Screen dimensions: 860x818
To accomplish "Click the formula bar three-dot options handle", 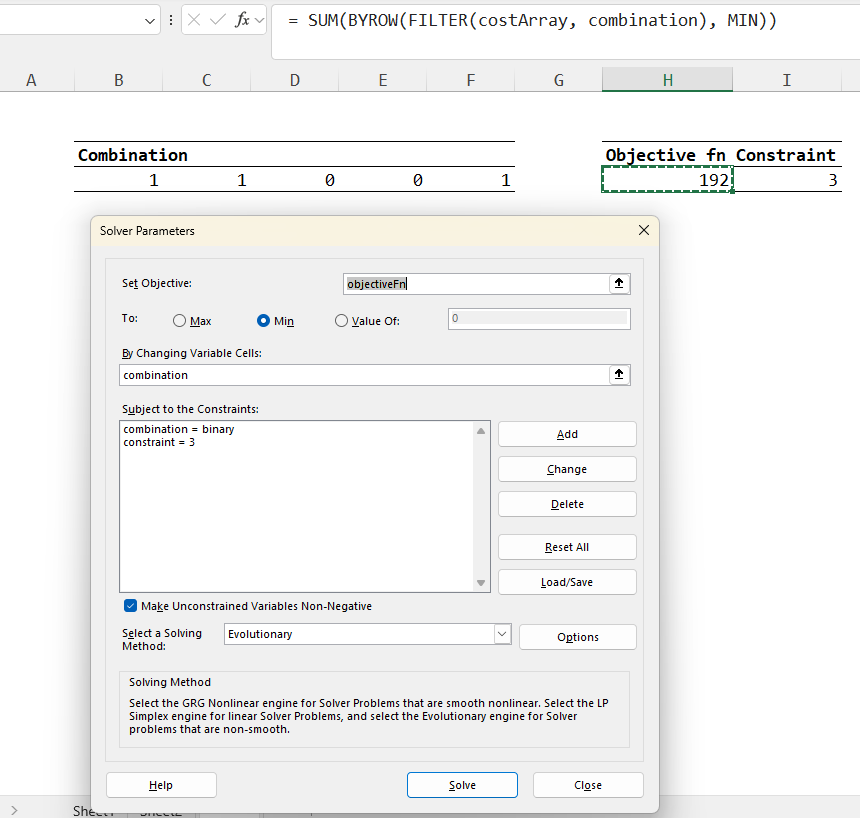I will (x=171, y=20).
